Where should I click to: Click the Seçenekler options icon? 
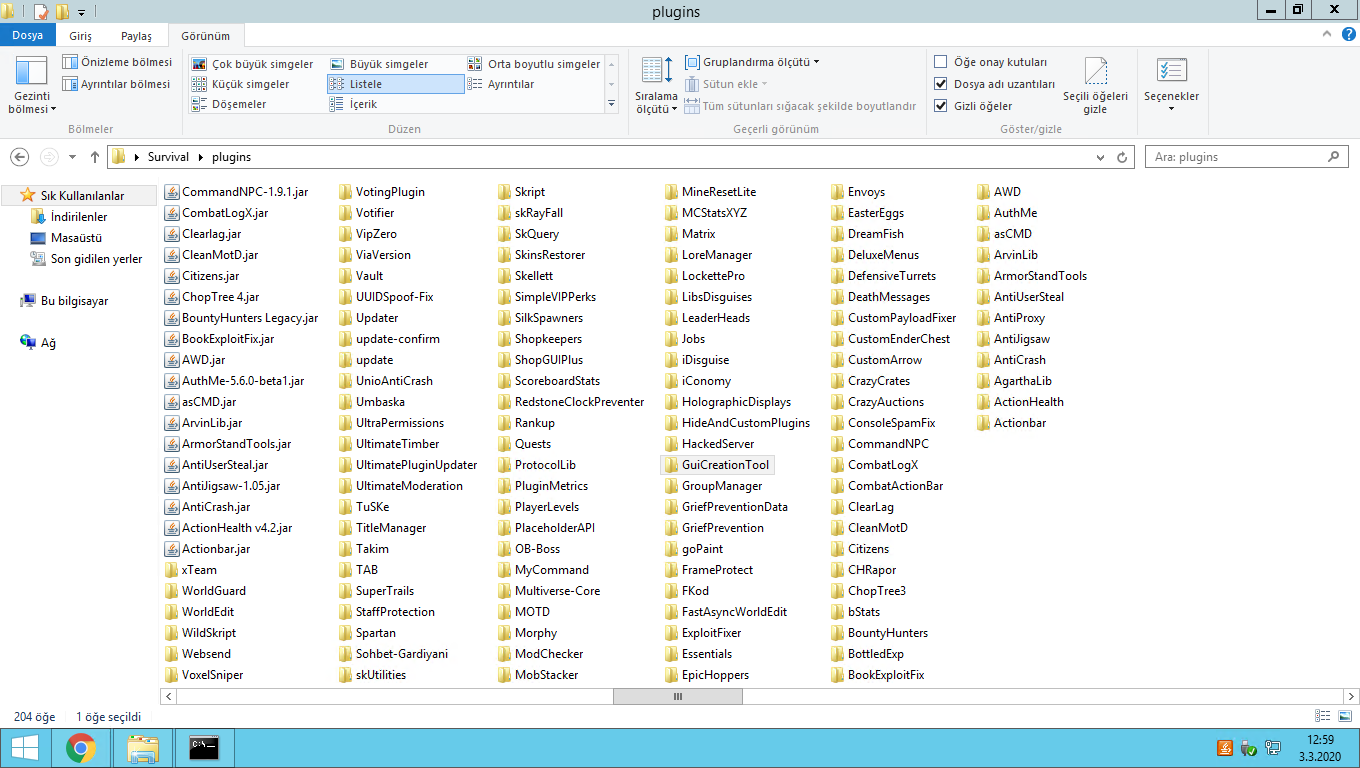click(1171, 70)
